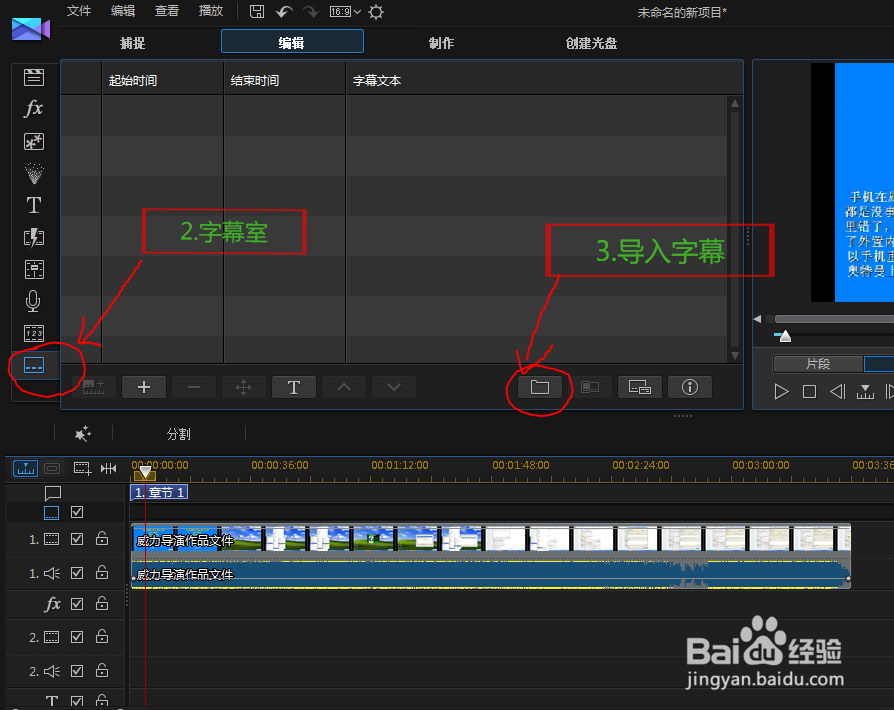Open the Subtitle Room icon
Image resolution: width=894 pixels, height=710 pixels.
click(34, 365)
